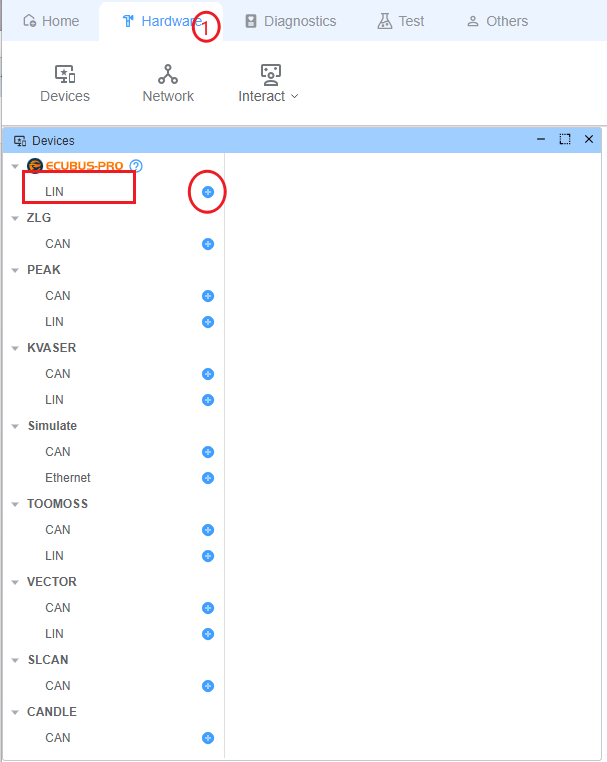Click the KVASER vendor name
Image resolution: width=607 pixels, height=762 pixels.
(x=52, y=348)
